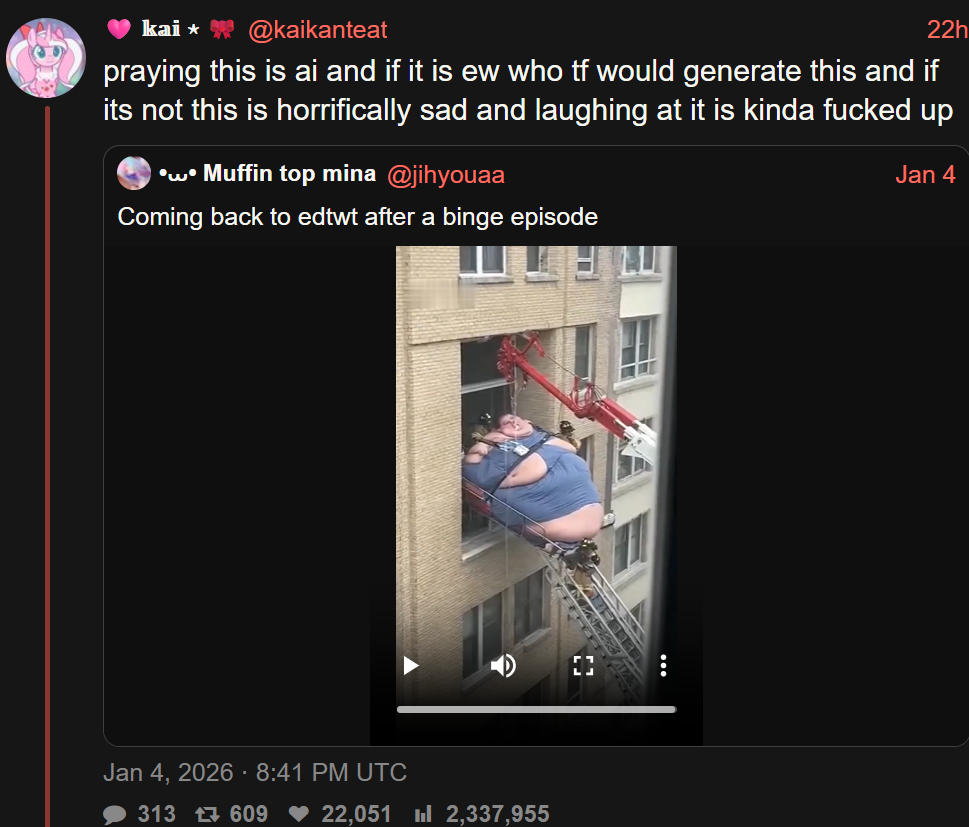
Task: Click the 'Muffin top mina' display name
Action: 289,174
